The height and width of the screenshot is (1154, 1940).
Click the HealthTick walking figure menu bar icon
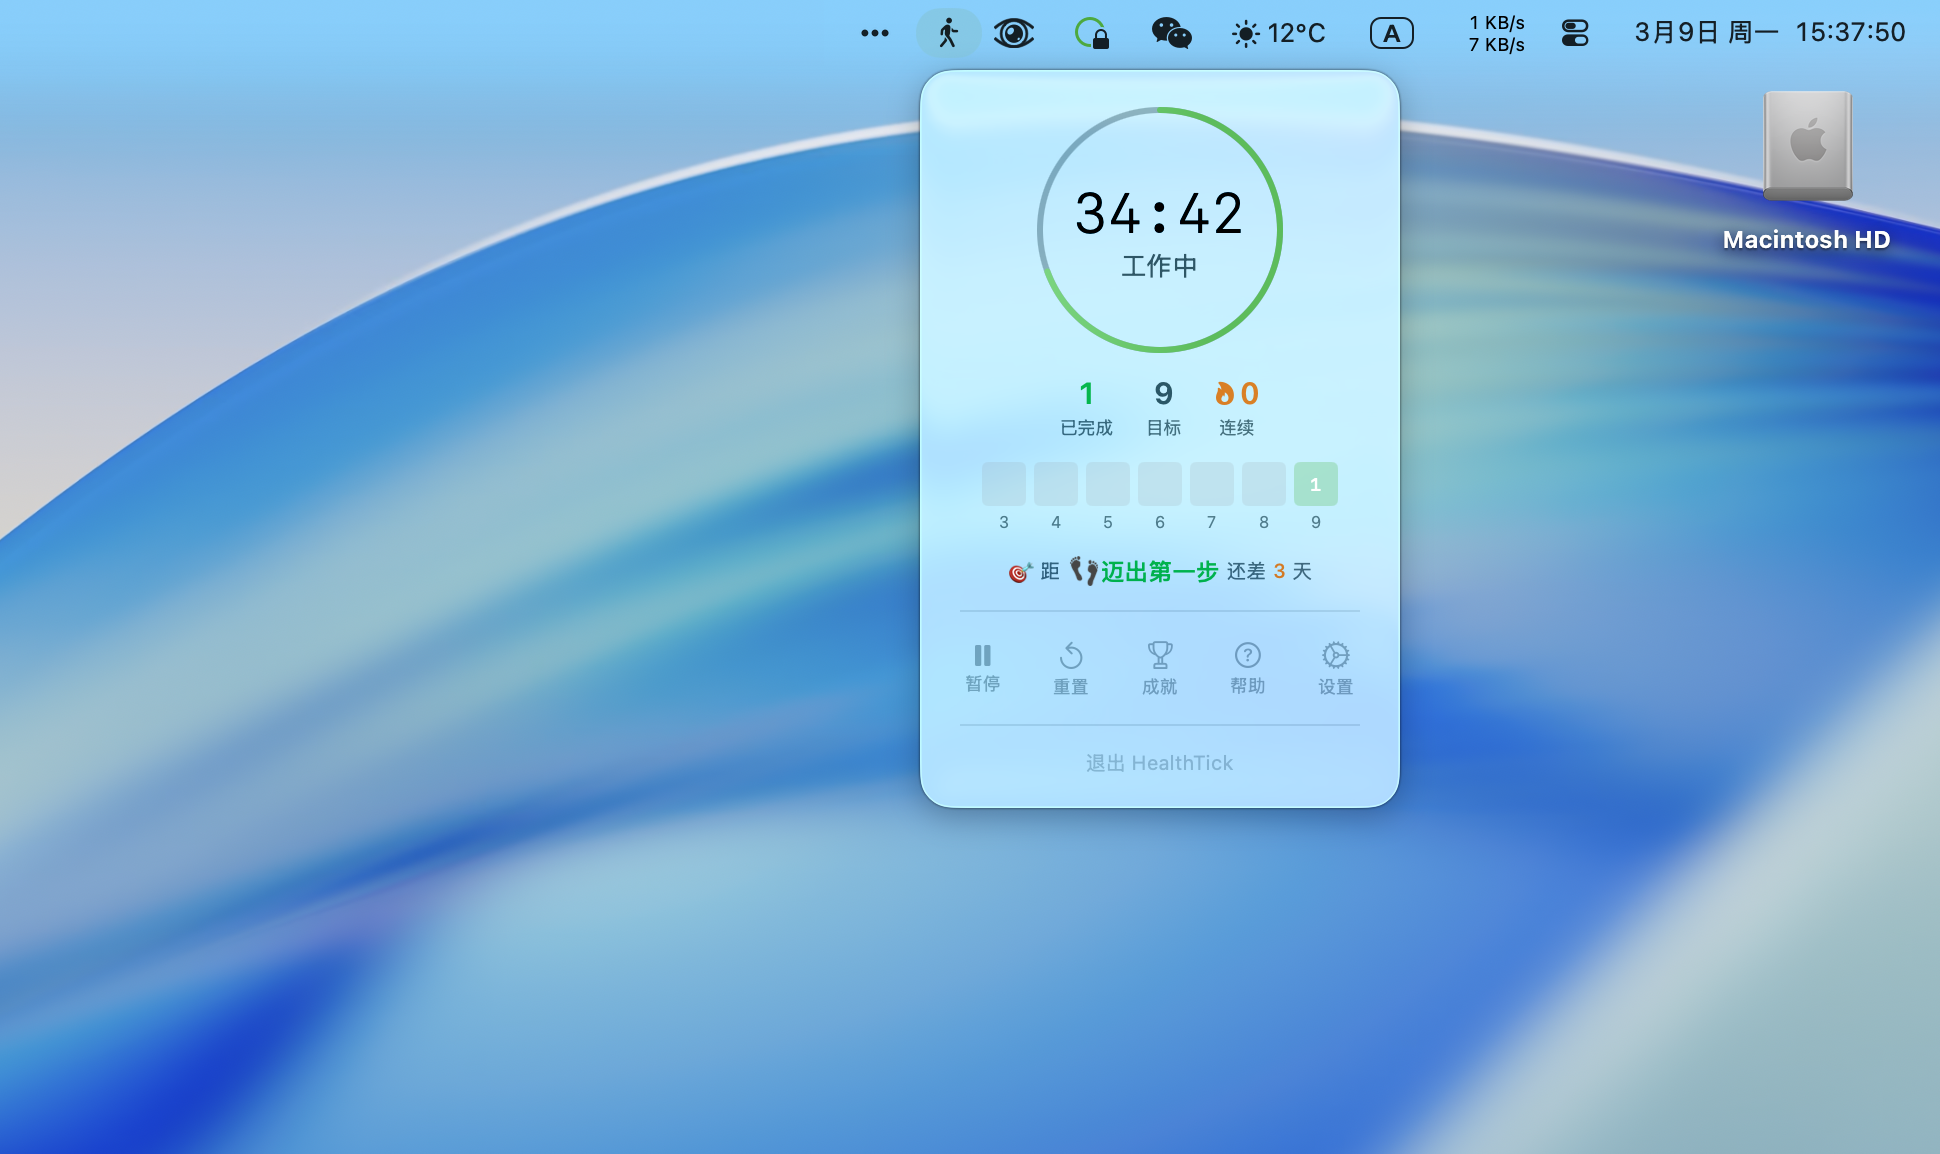(948, 33)
